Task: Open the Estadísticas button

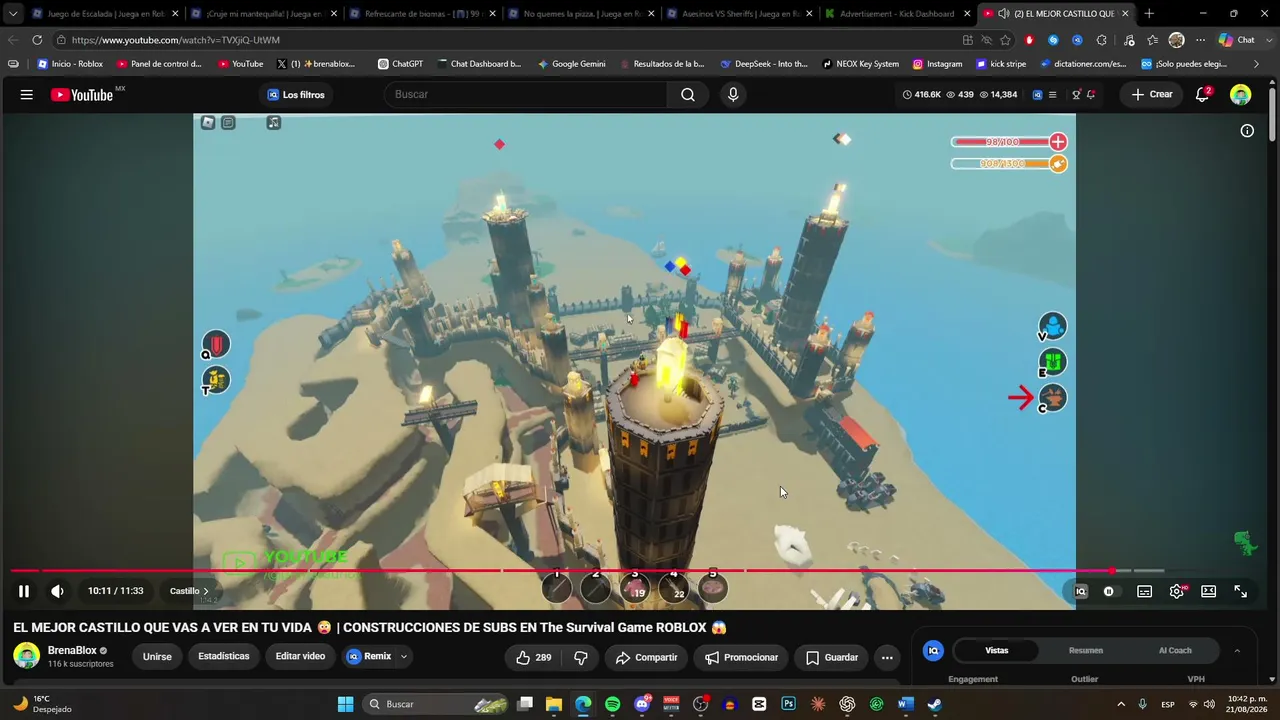Action: (x=224, y=657)
